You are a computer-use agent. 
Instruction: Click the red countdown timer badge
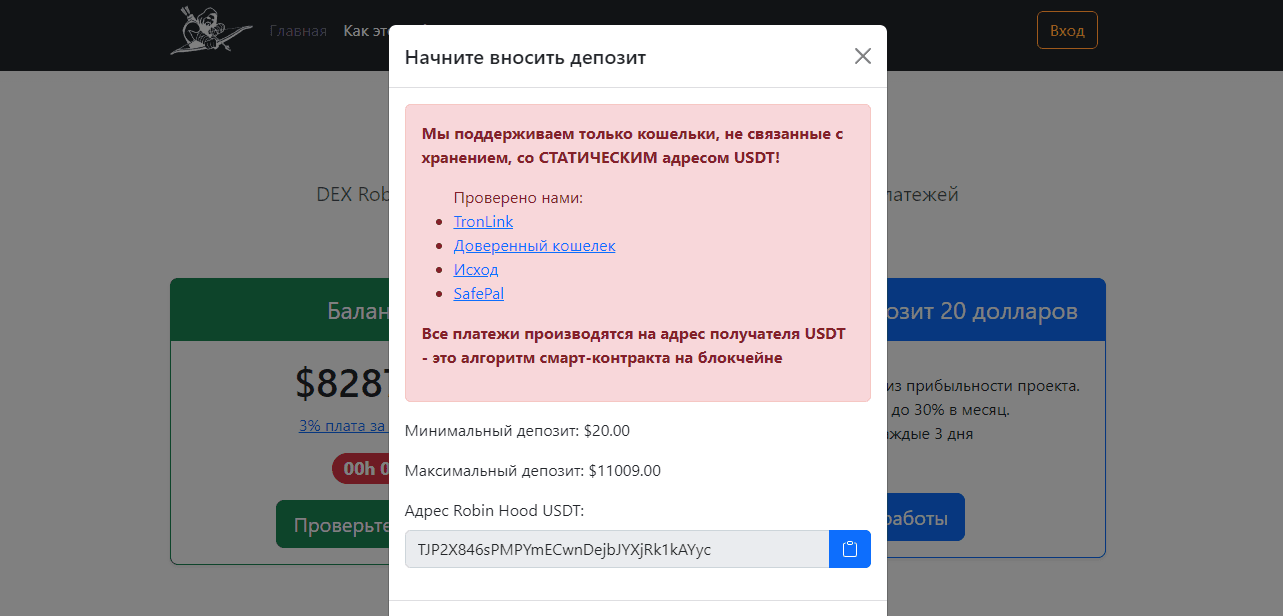click(360, 468)
